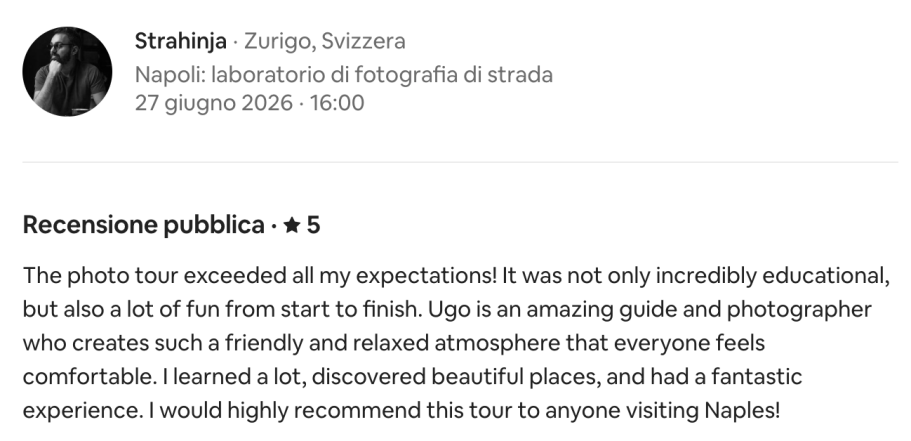This screenshot has width=911, height=441.
Task: Open Napoli: laboratorio di fotografia di strada
Action: pos(343,75)
